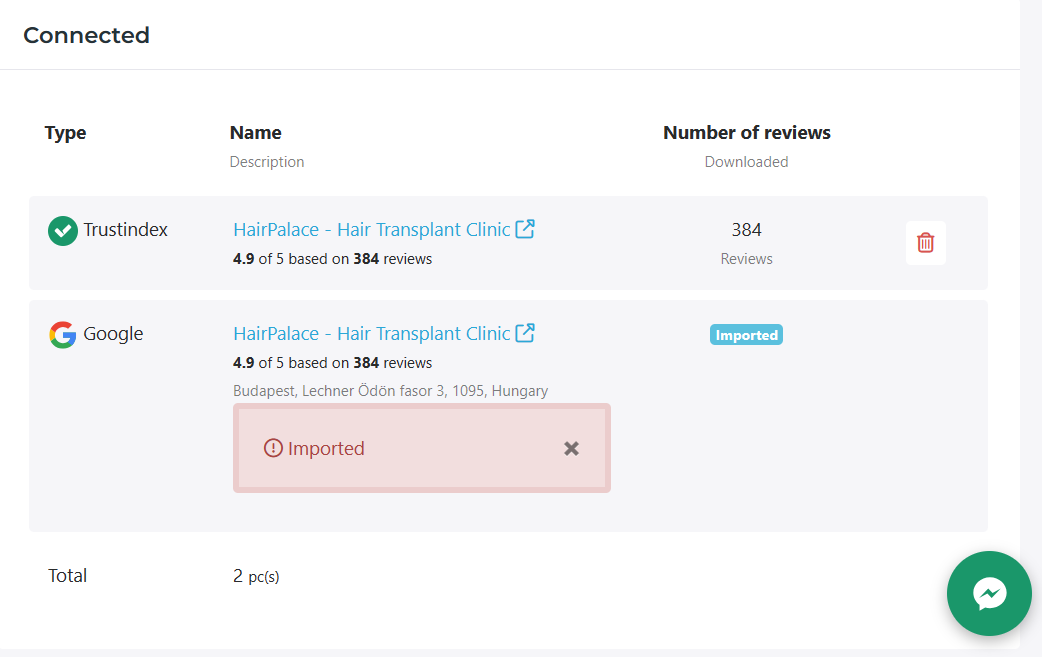Click the alert warning icon next to Imported

click(272, 448)
